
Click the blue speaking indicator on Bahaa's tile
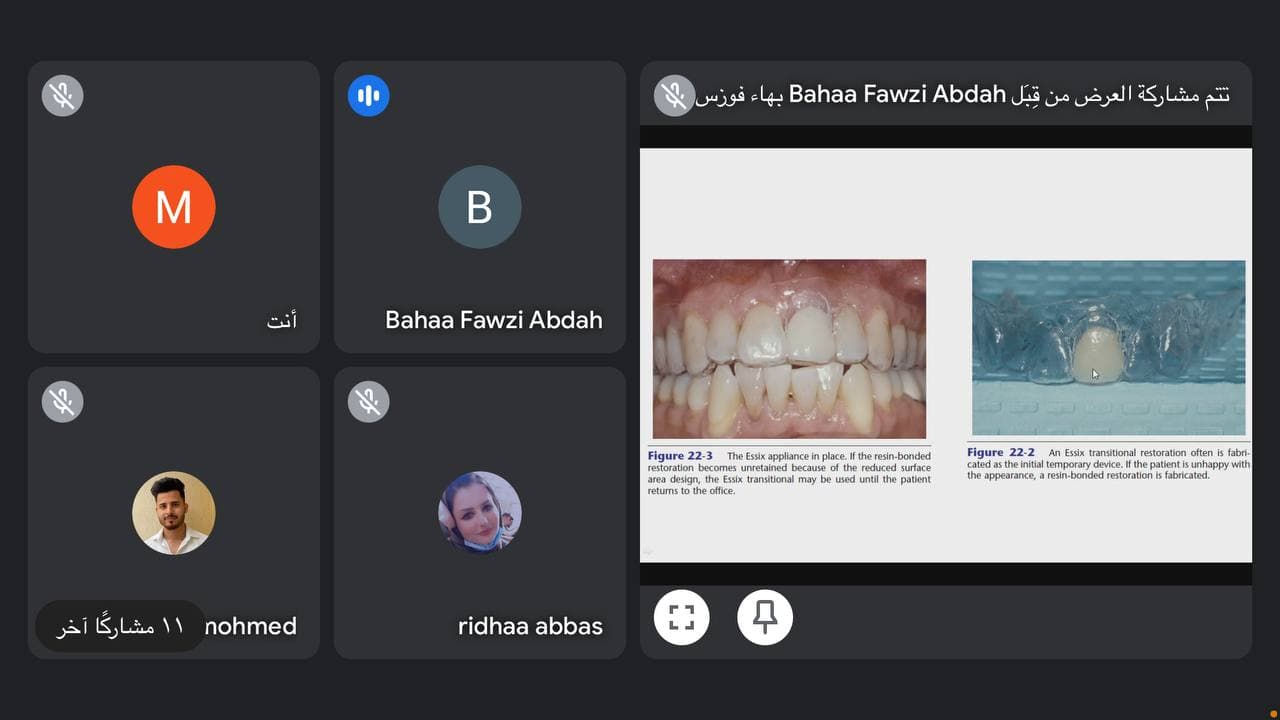[x=368, y=96]
